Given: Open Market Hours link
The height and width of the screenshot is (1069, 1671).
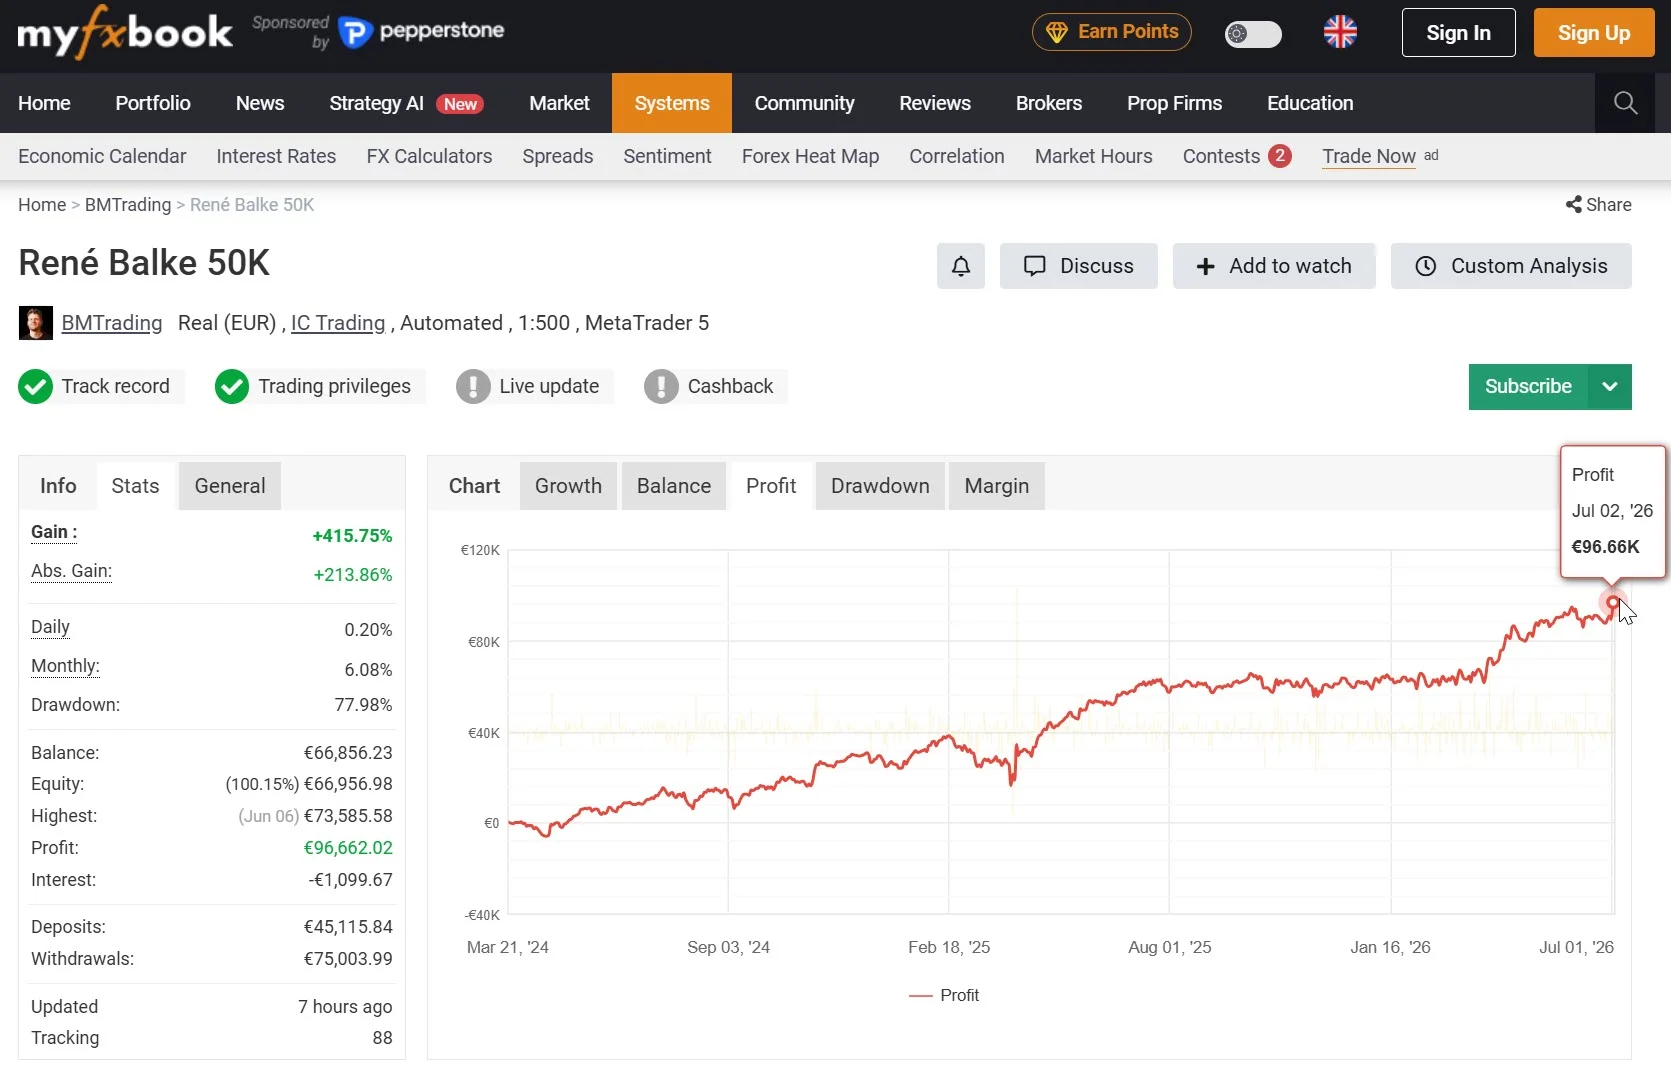Looking at the screenshot, I should pos(1093,156).
